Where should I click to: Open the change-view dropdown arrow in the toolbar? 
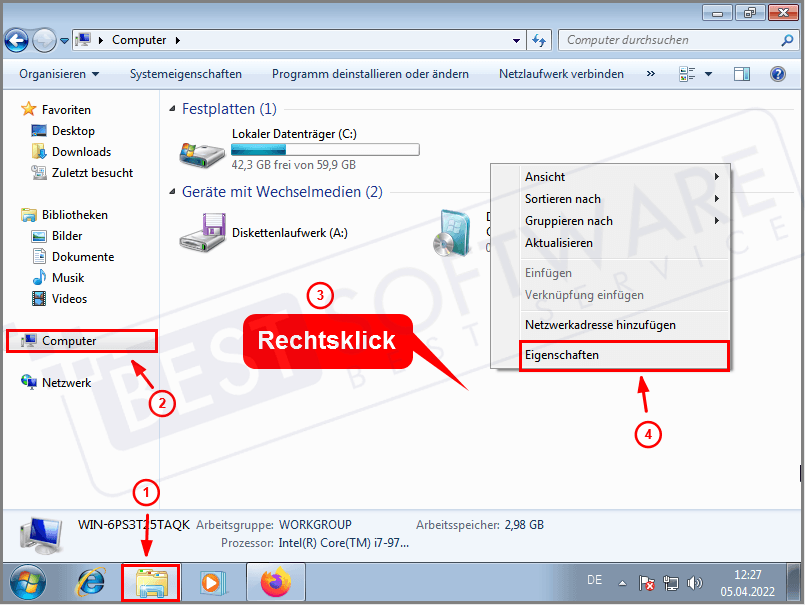point(708,73)
